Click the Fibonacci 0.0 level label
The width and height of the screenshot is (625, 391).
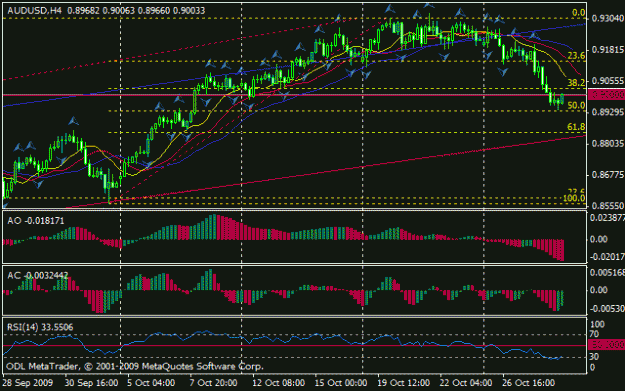point(578,13)
